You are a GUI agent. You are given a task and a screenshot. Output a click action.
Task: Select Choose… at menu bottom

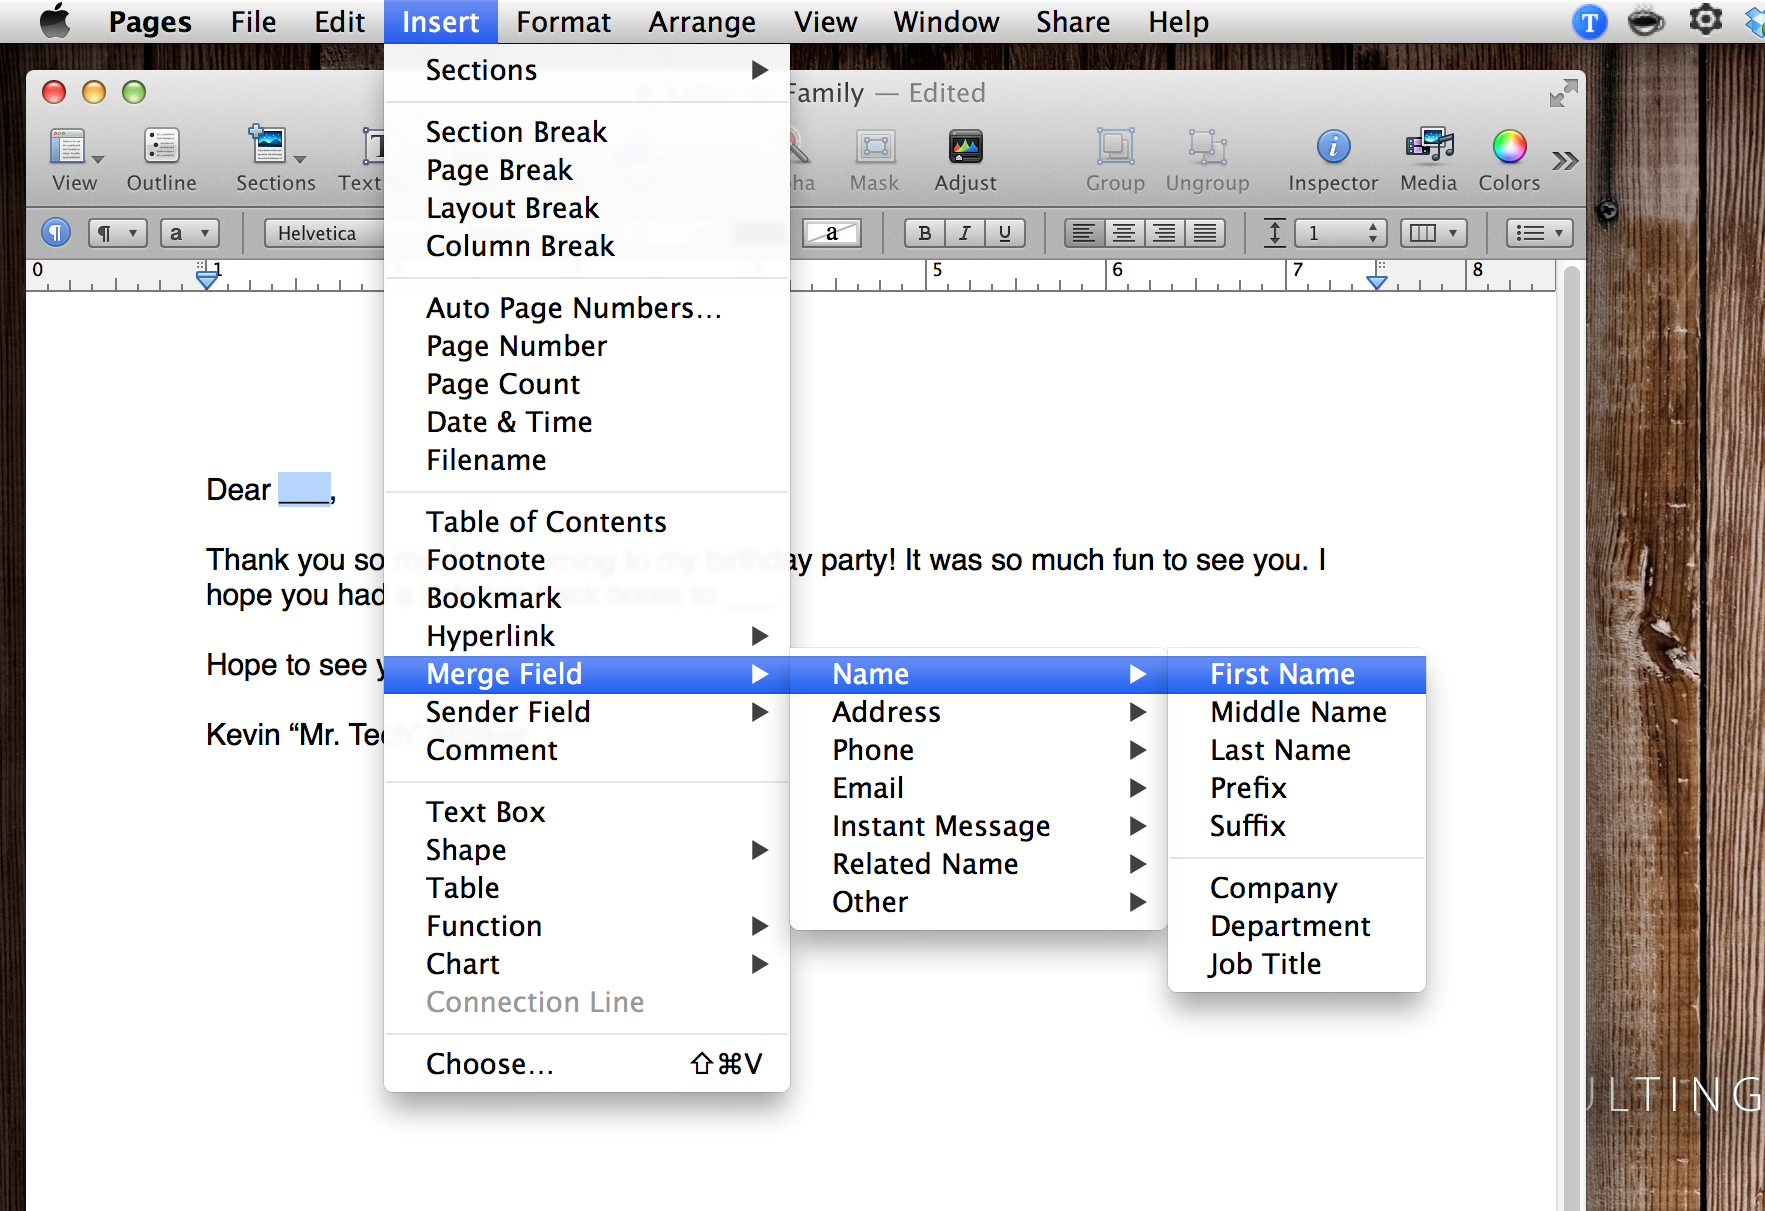tap(587, 1064)
